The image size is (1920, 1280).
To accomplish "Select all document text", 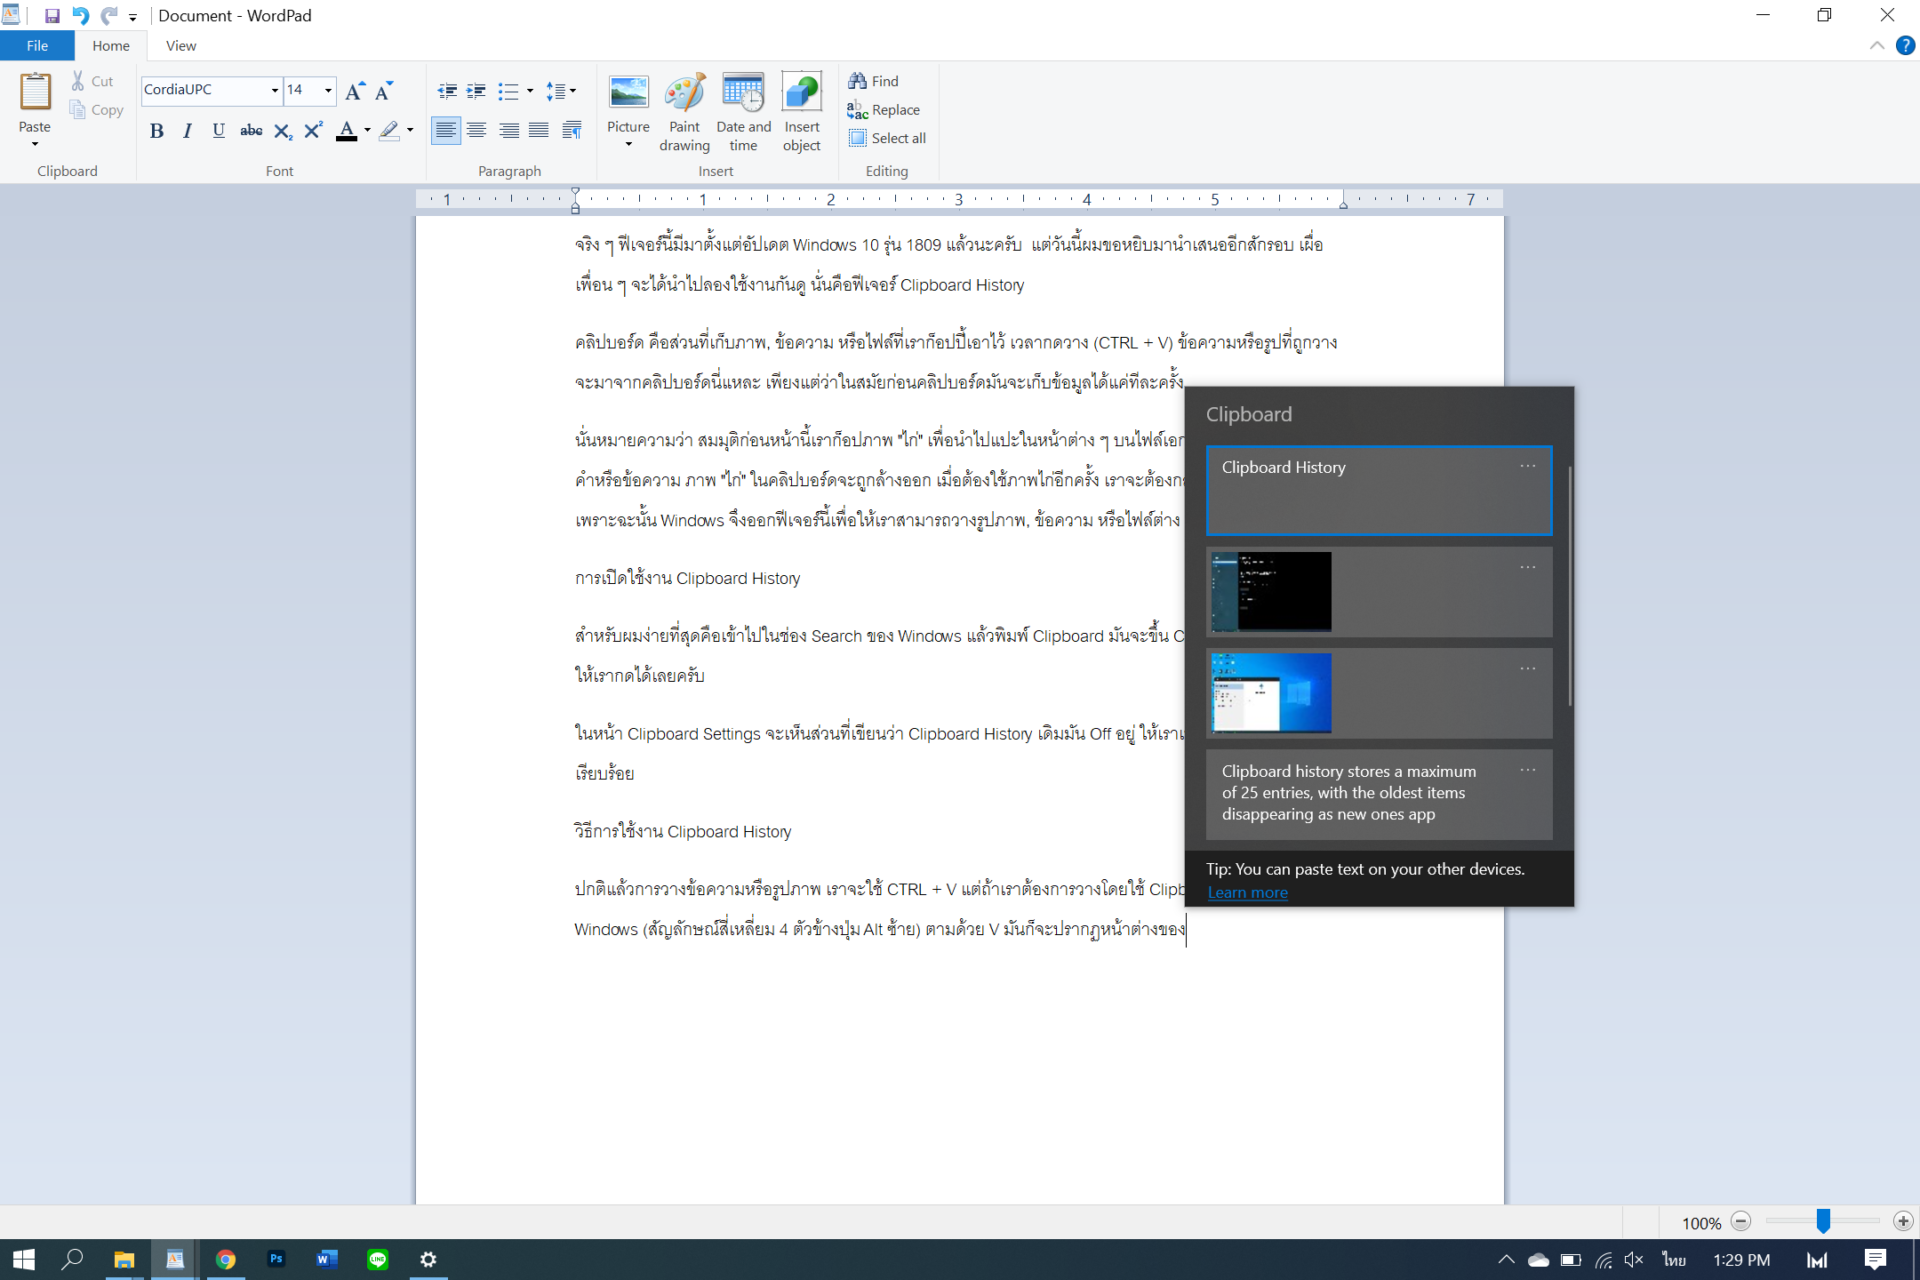I will pos(887,138).
